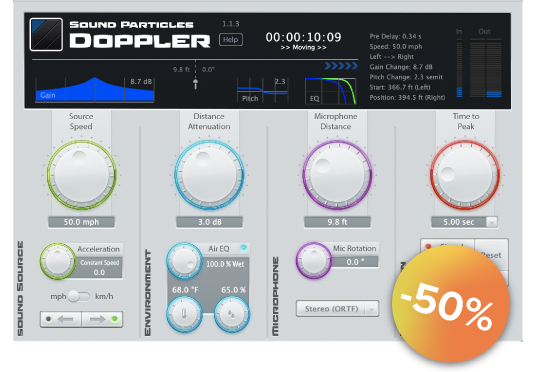The width and height of the screenshot is (536, 372).
Task: Click the temperature thermometer knob
Action: (184, 314)
